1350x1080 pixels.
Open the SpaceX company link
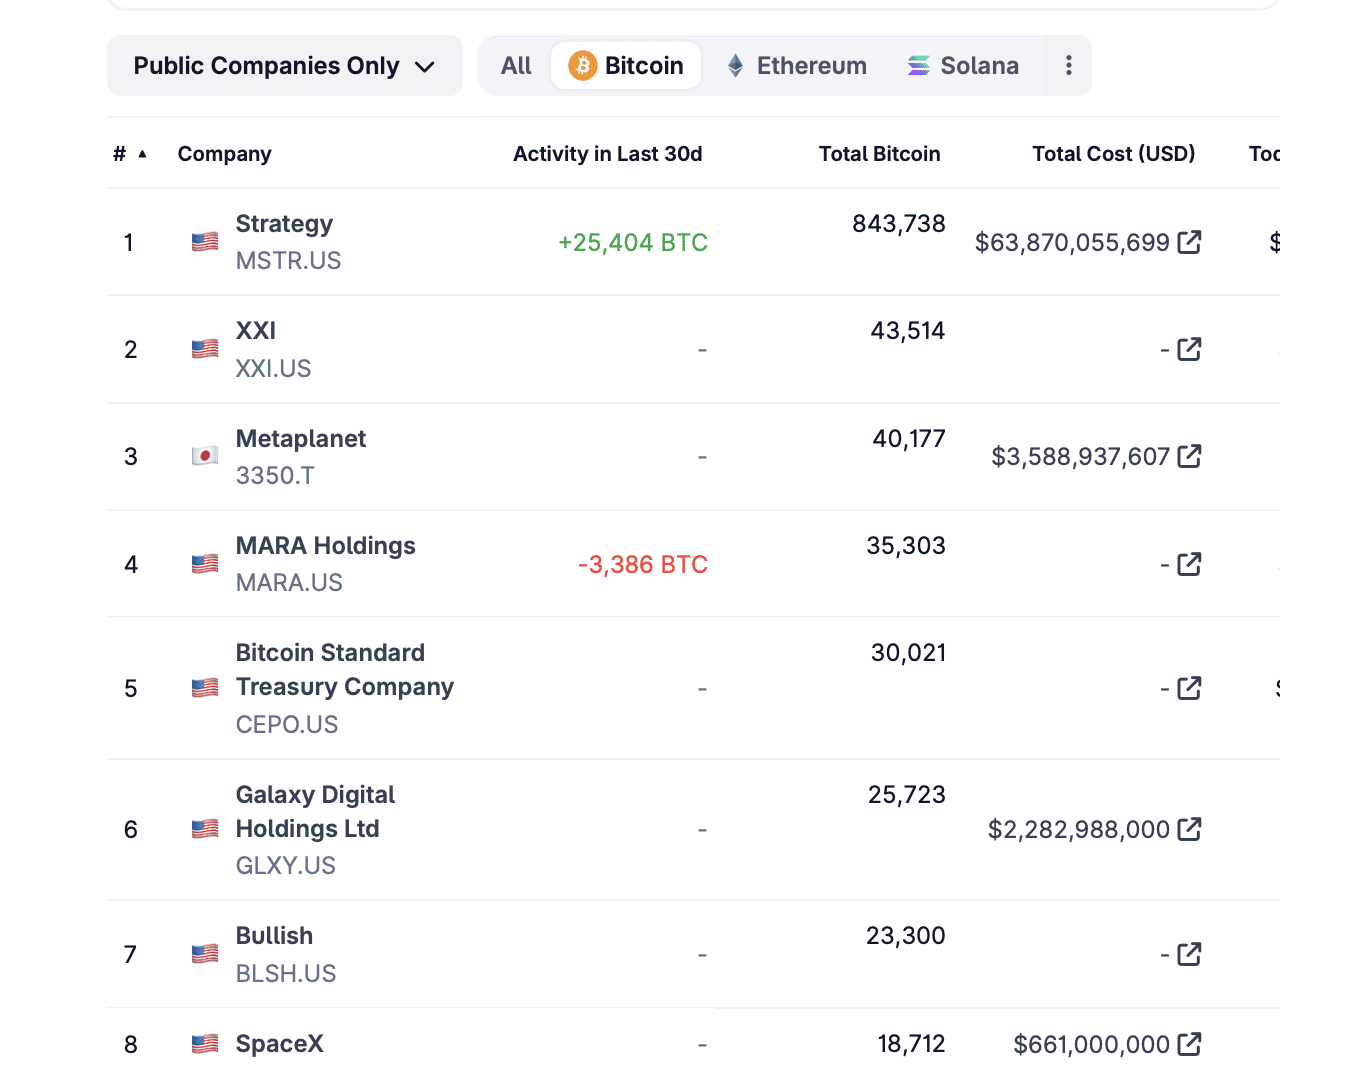[x=280, y=1044]
